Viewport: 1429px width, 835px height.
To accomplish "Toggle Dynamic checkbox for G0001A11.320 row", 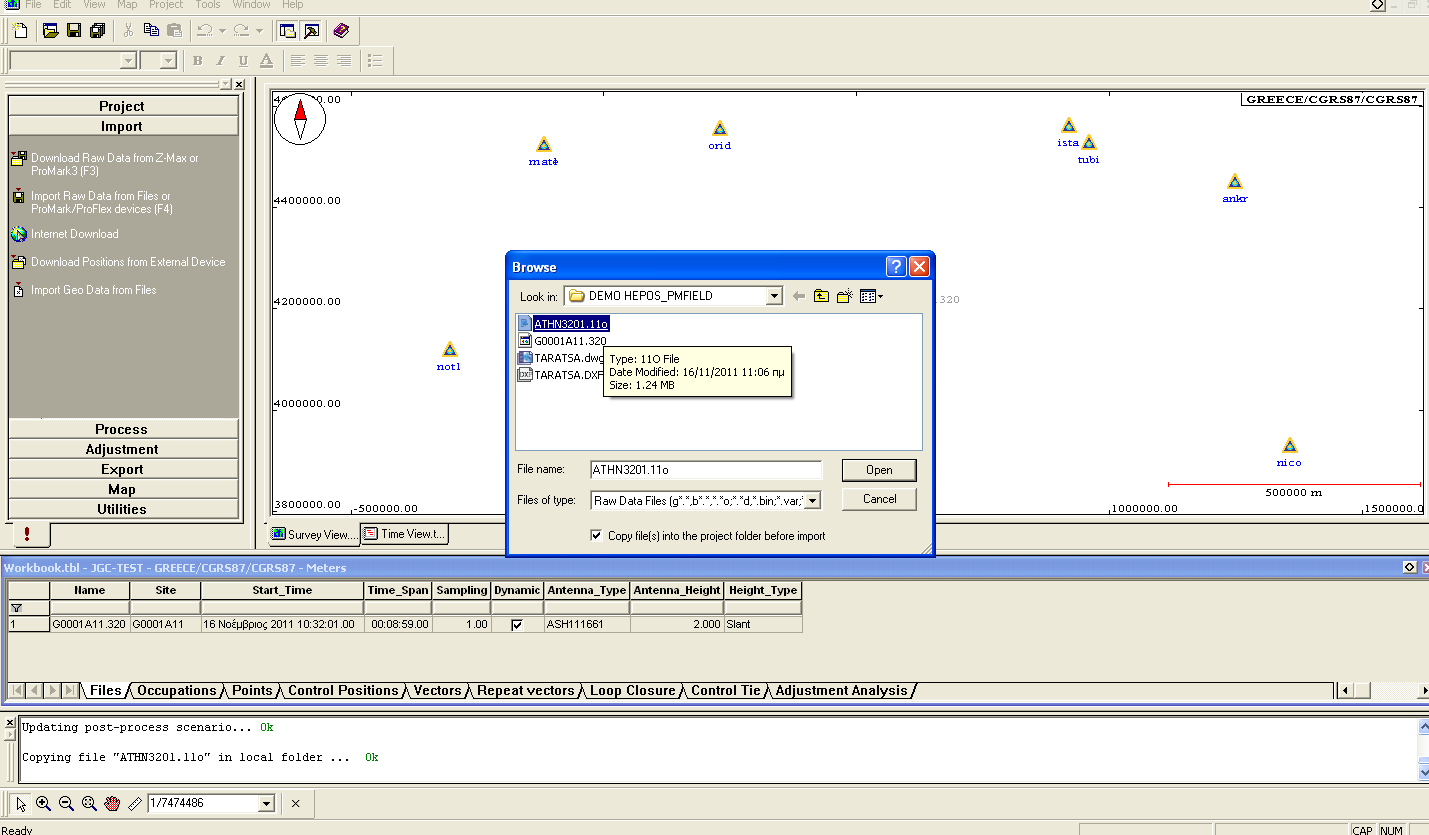I will 517,625.
